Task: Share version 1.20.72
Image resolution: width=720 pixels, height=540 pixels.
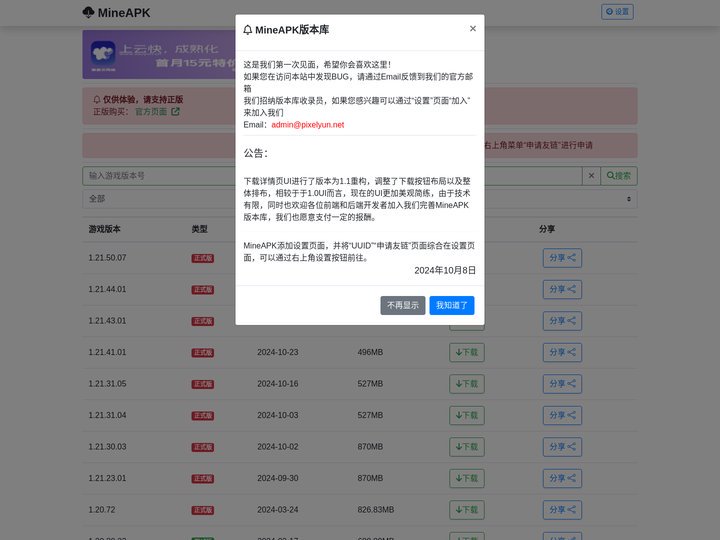Action: coord(562,510)
